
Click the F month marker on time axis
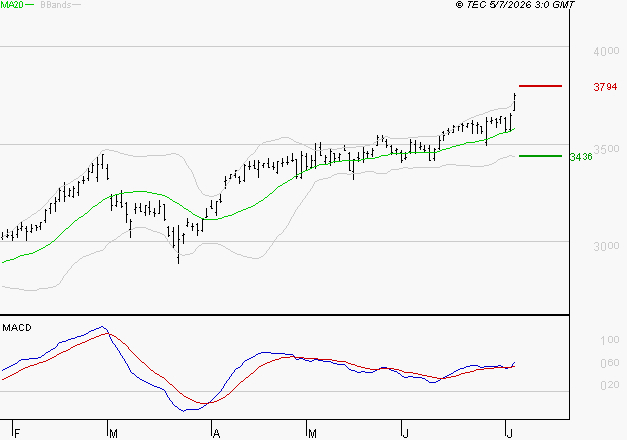pos(17,434)
